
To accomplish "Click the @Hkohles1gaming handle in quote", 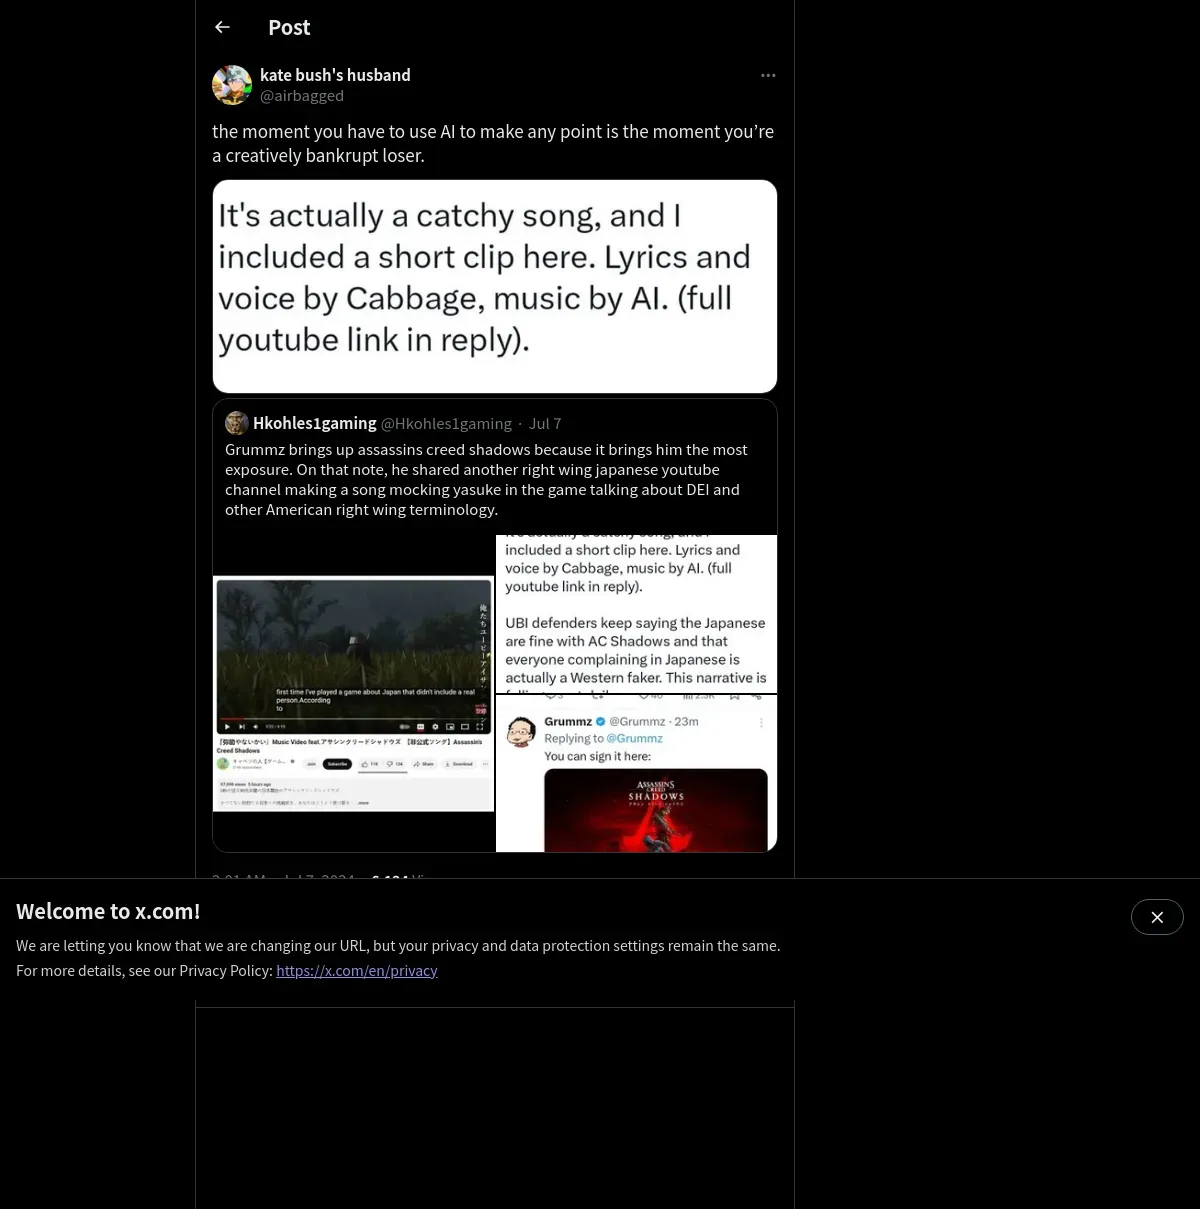I will tap(446, 423).
